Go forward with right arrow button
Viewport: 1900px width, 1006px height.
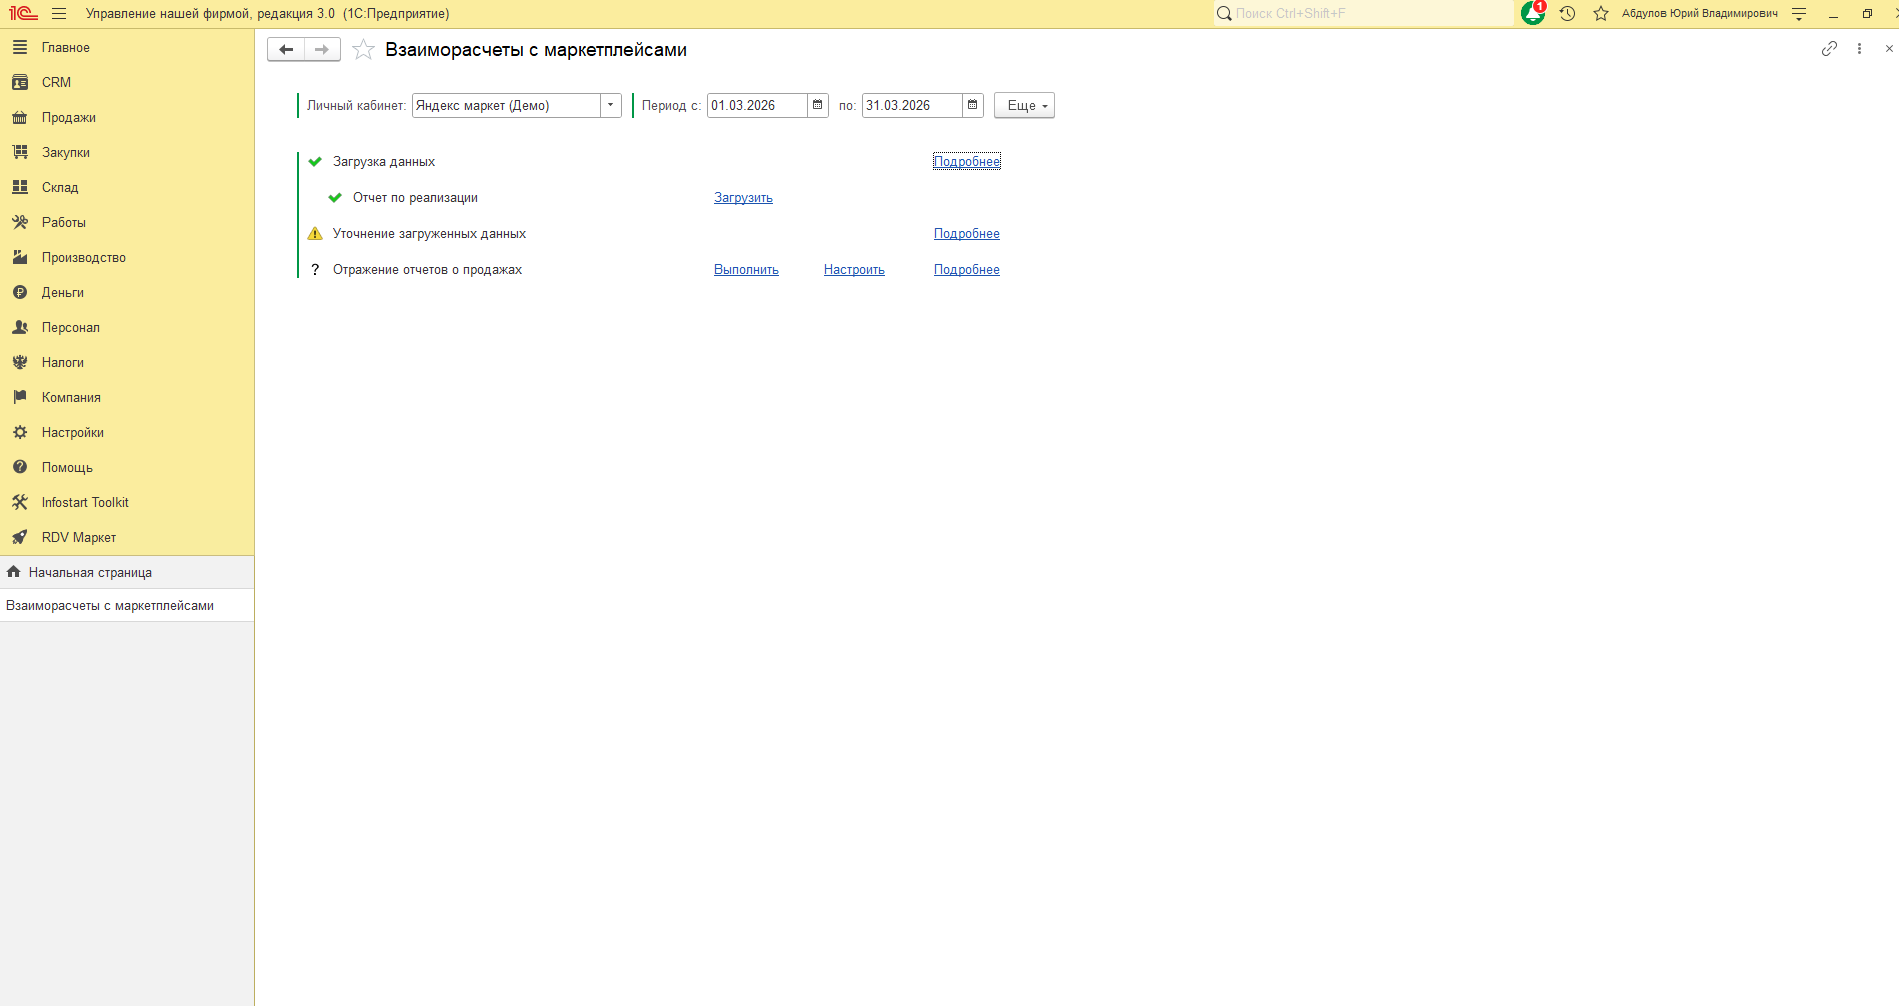pos(322,50)
